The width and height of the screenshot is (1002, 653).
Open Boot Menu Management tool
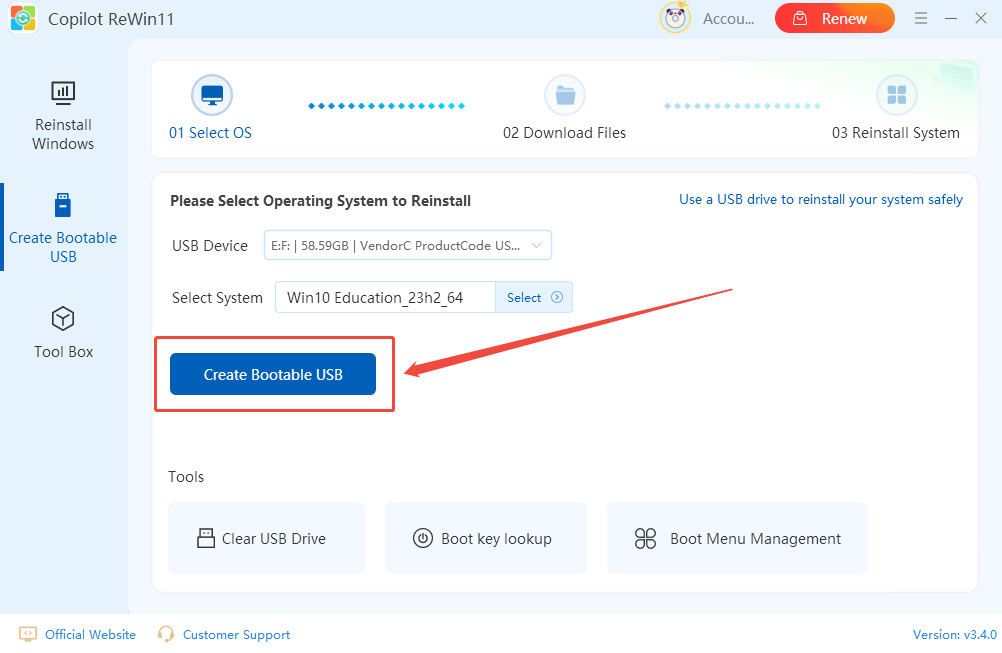click(736, 538)
